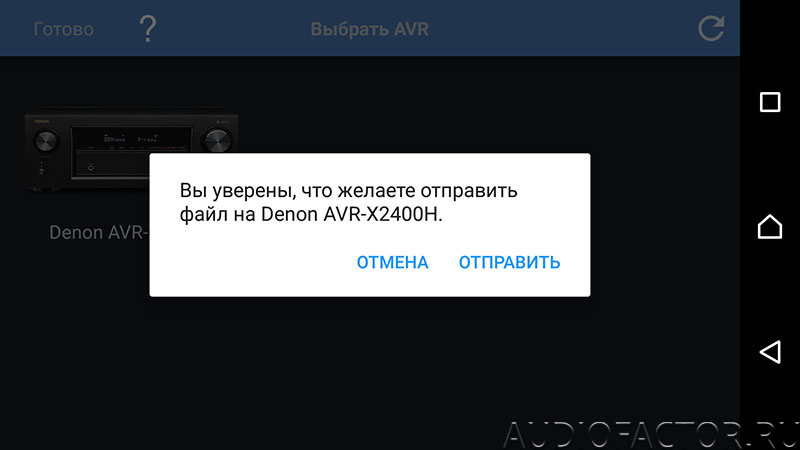Tap ОТМЕНА to cancel sending
This screenshot has height=450, width=800.
[392, 262]
